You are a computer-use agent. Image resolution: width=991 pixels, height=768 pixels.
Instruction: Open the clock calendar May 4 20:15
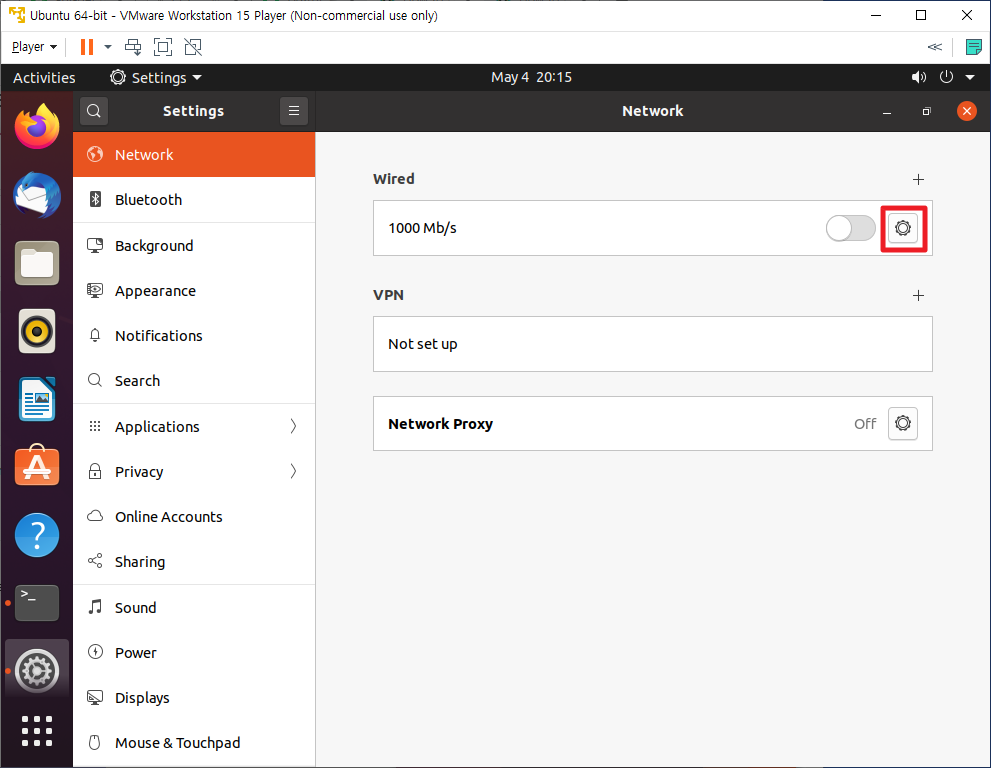point(532,77)
